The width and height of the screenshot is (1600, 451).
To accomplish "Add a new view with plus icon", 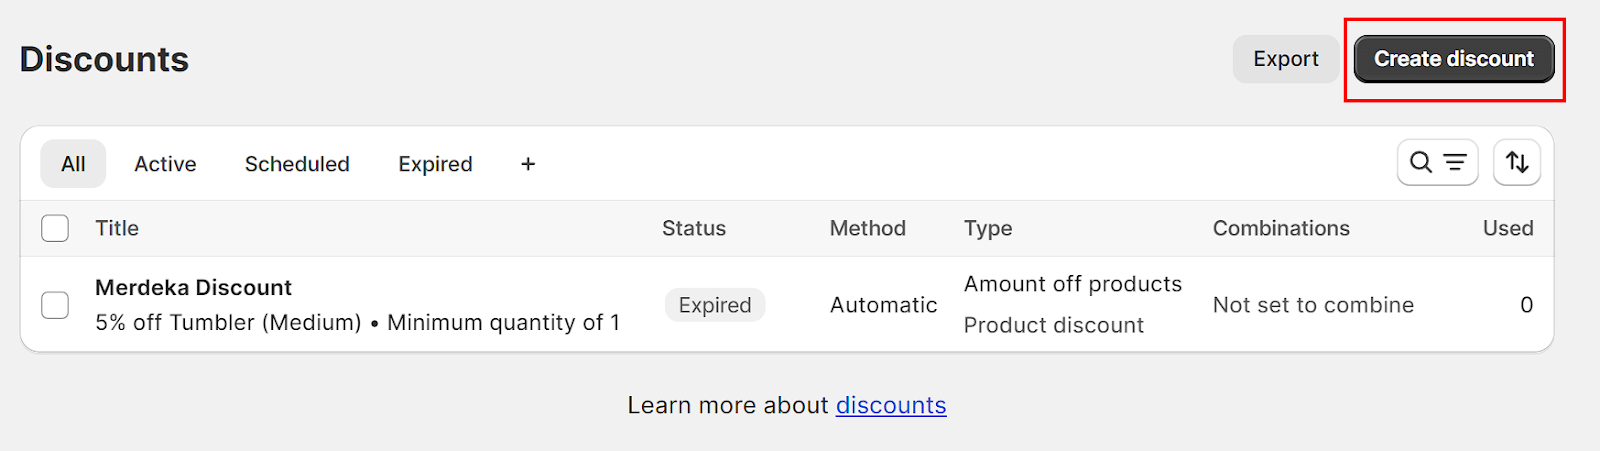I will [528, 164].
